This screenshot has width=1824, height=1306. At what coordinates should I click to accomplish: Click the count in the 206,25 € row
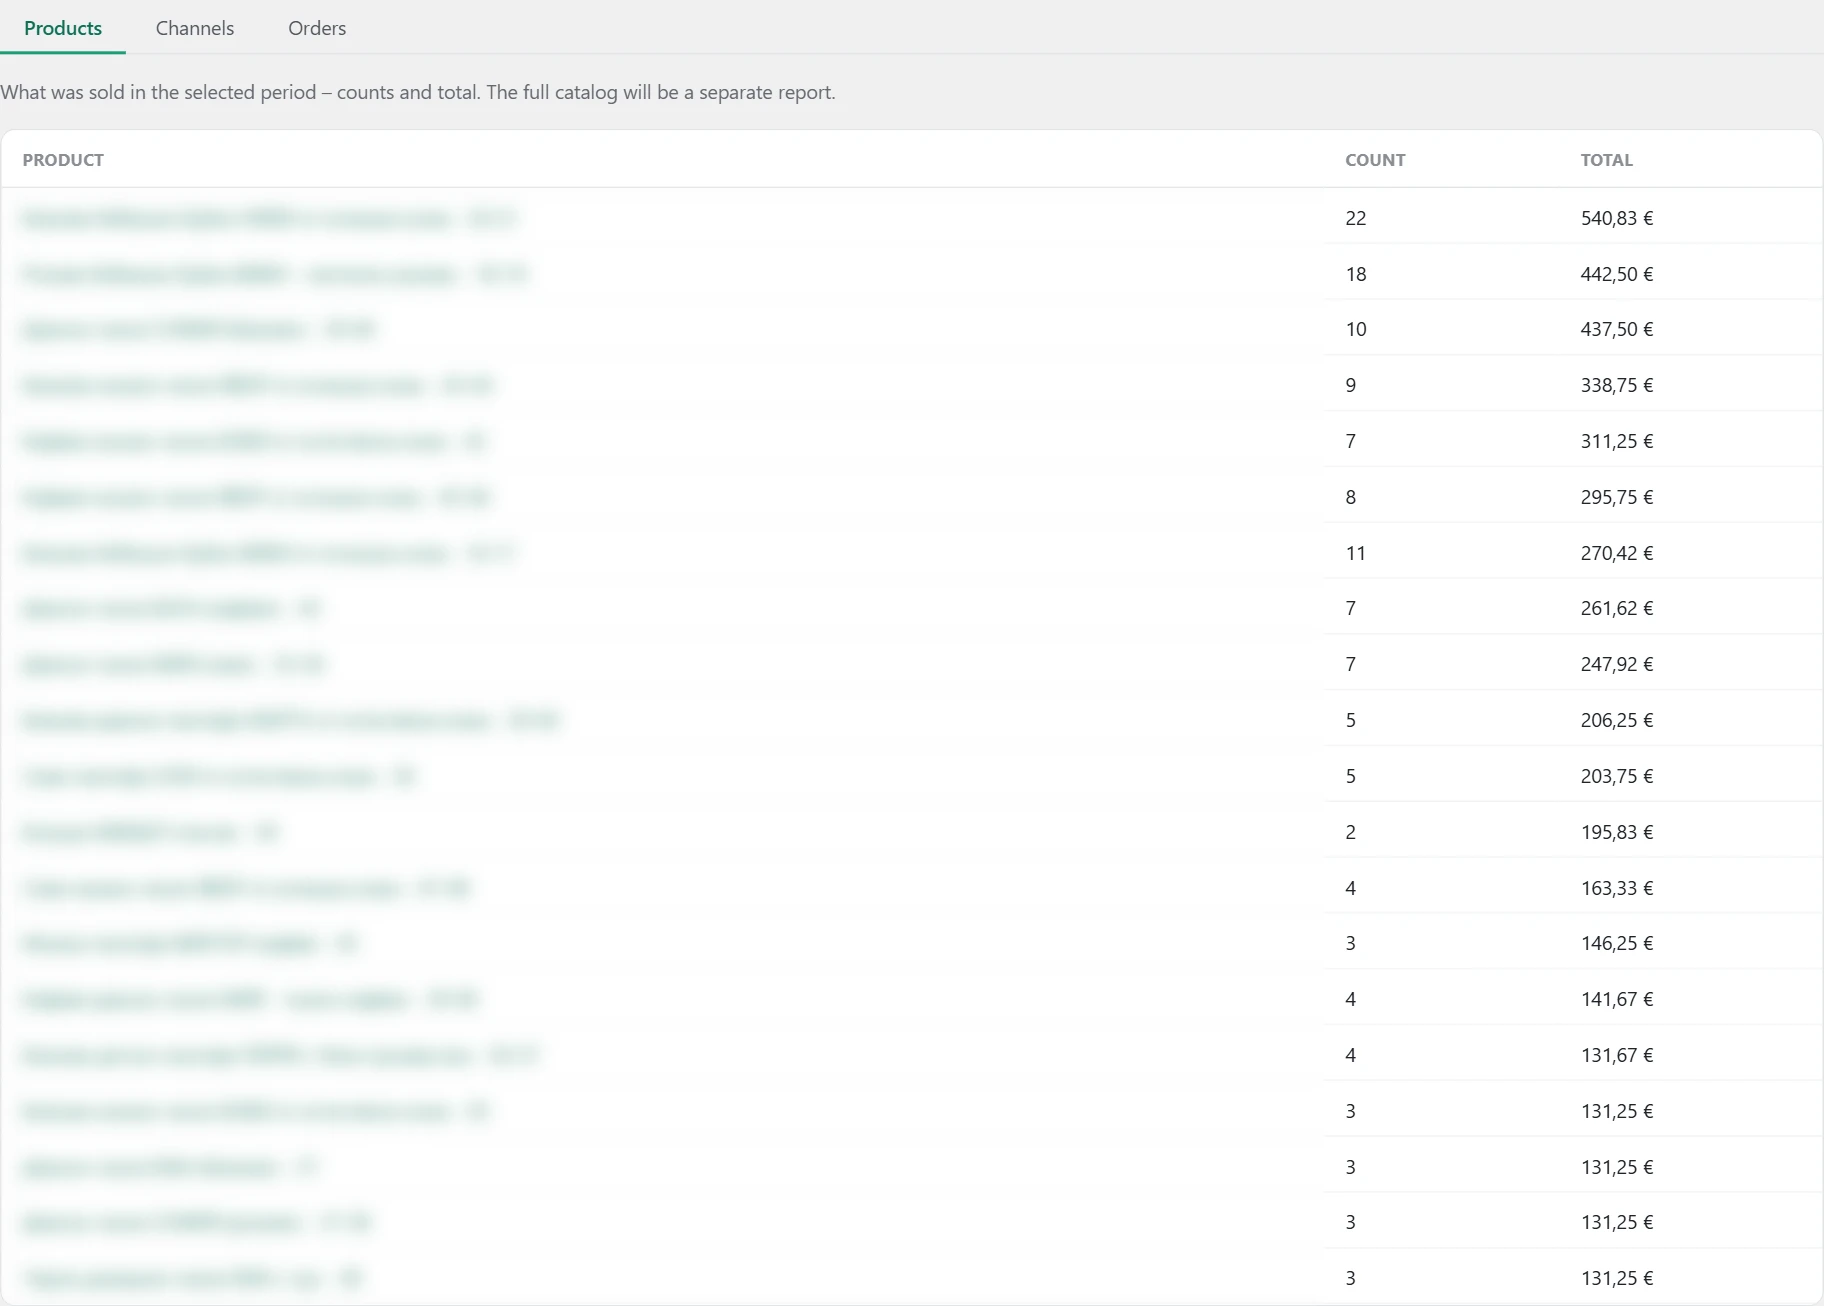(x=1351, y=720)
